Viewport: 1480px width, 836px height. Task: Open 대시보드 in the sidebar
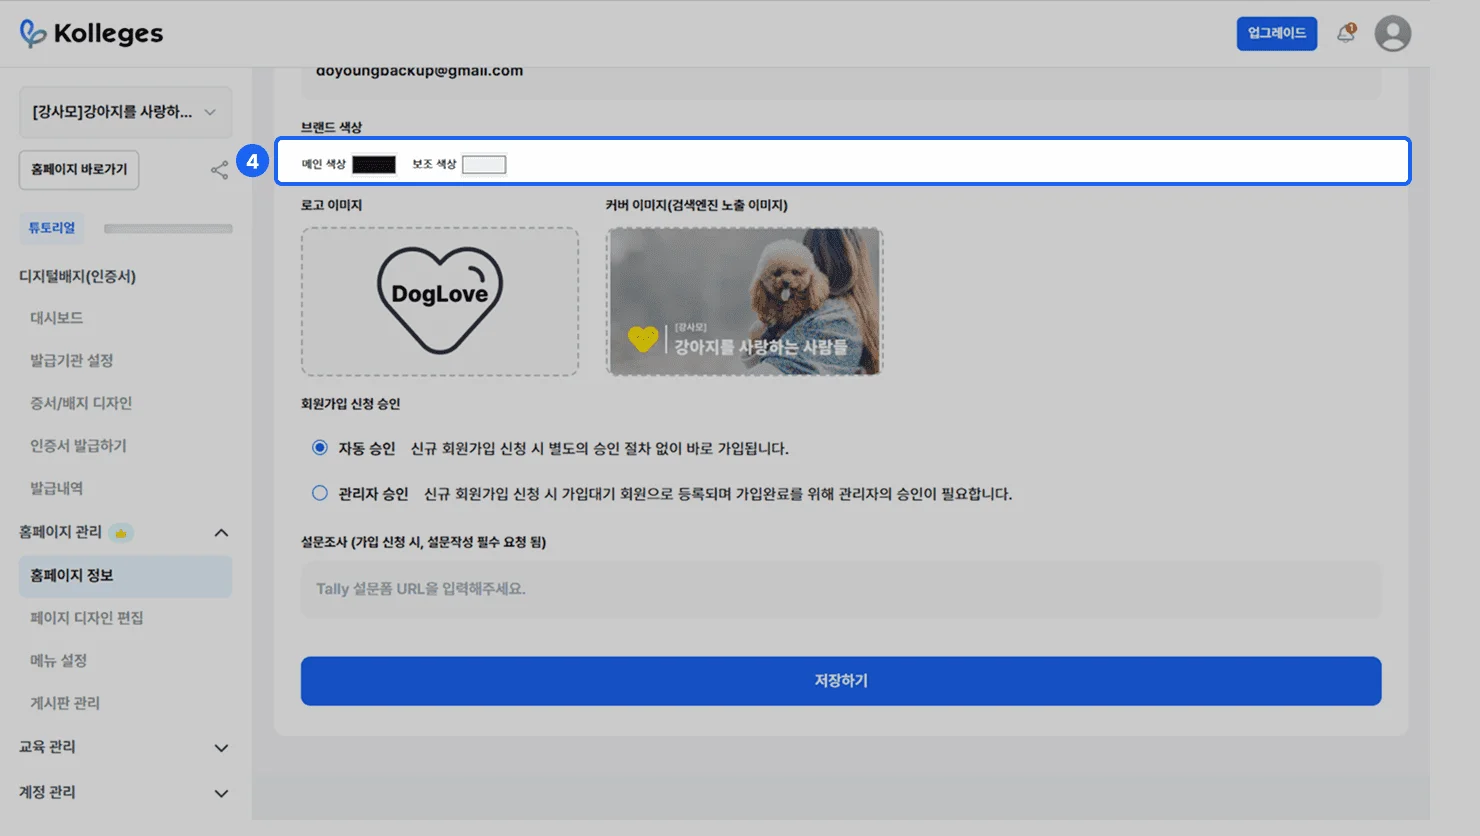[x=57, y=318]
